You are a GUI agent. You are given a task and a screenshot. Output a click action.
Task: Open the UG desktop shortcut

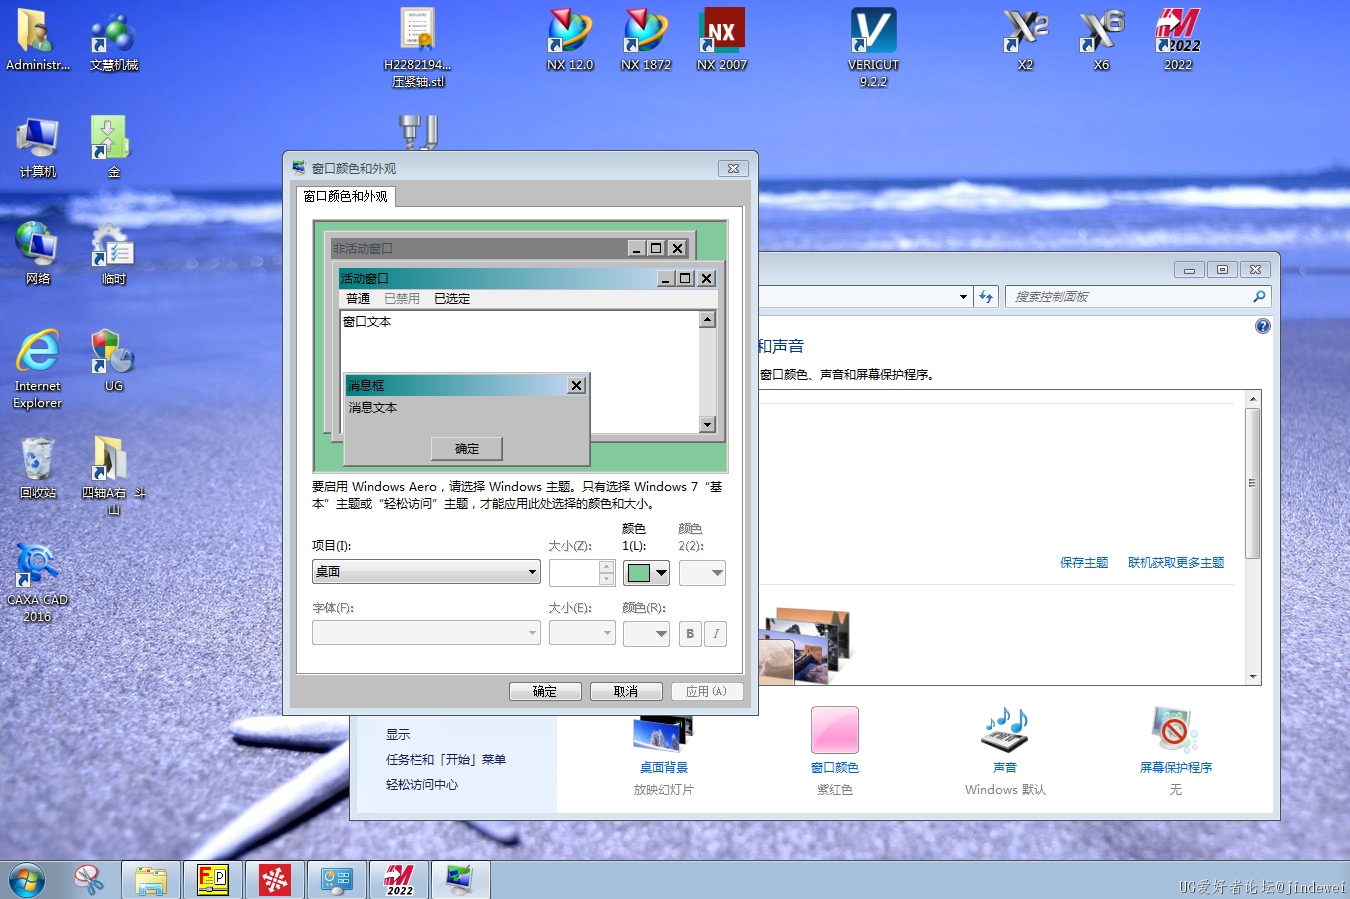[x=114, y=360]
